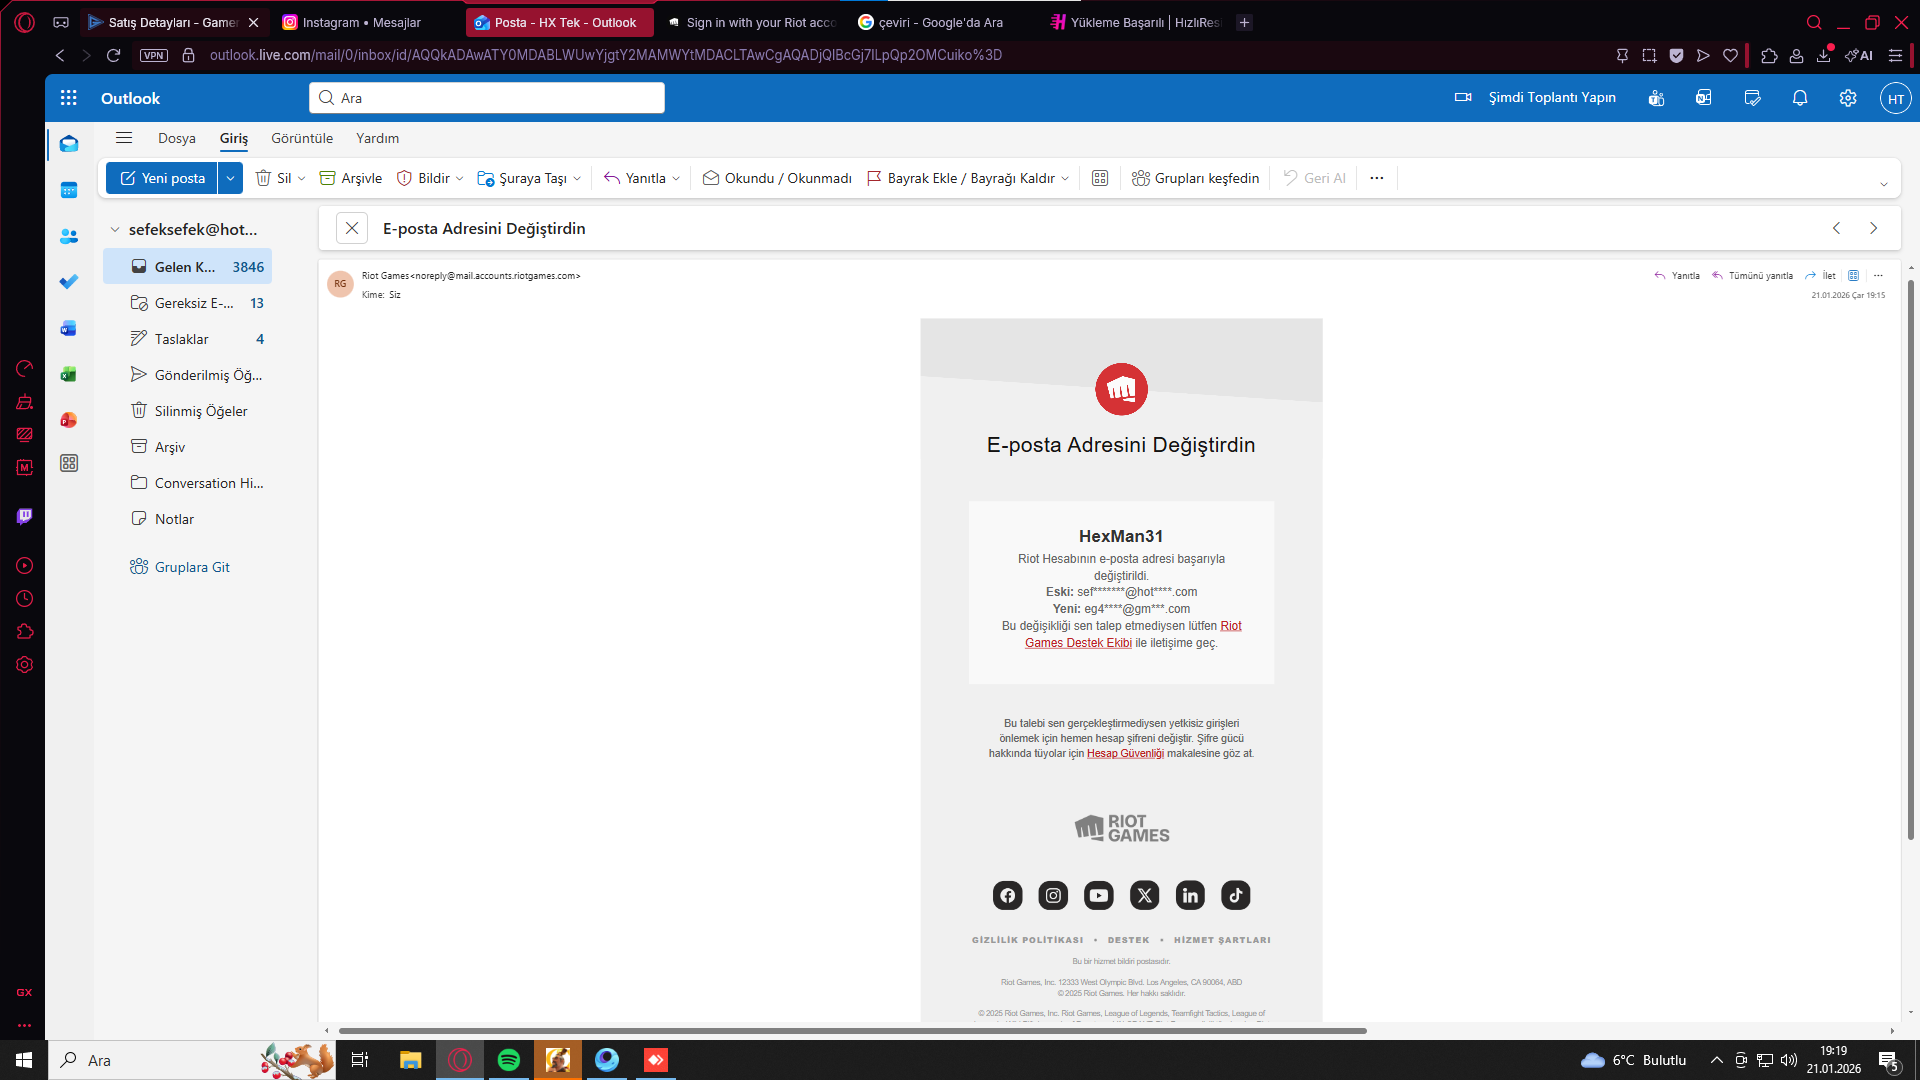Screen dimensions: 1920x1080
Task: Click Riot Games X icon in email
Action: coord(1145,895)
